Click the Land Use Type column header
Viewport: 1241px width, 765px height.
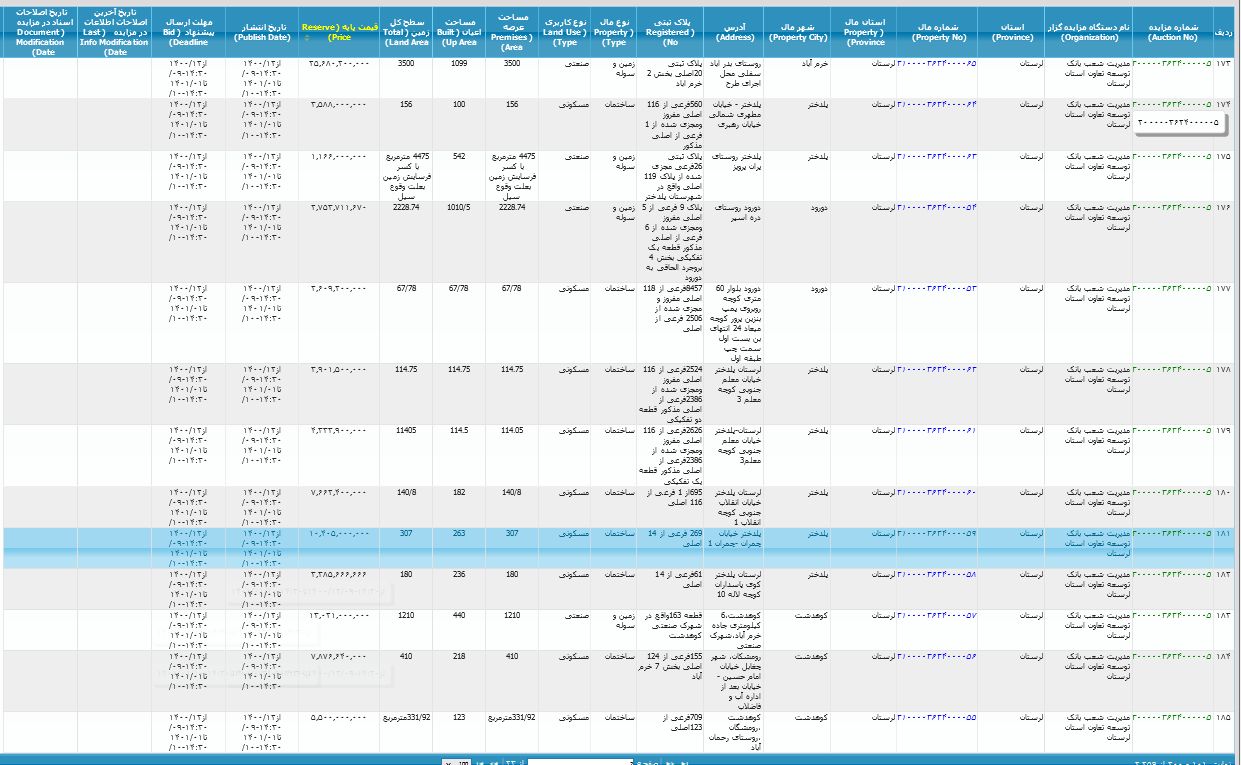(x=565, y=31)
